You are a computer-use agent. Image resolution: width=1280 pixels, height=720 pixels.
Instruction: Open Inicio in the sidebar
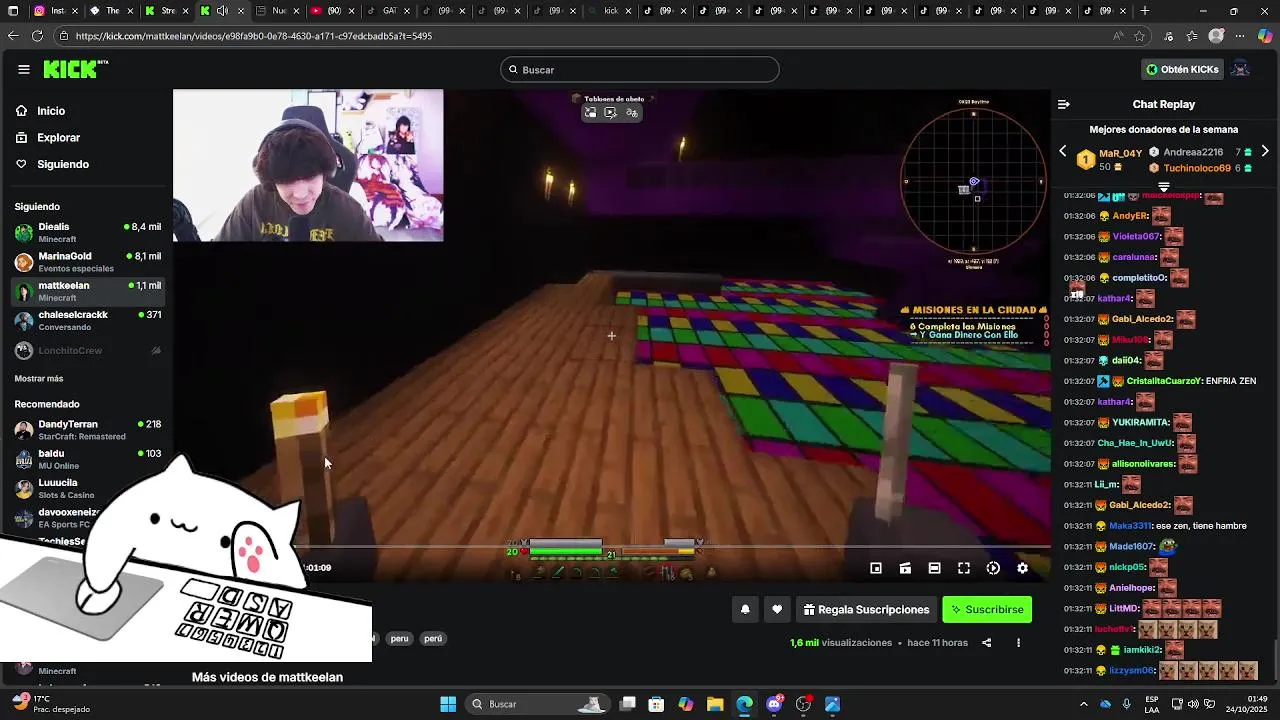click(51, 111)
